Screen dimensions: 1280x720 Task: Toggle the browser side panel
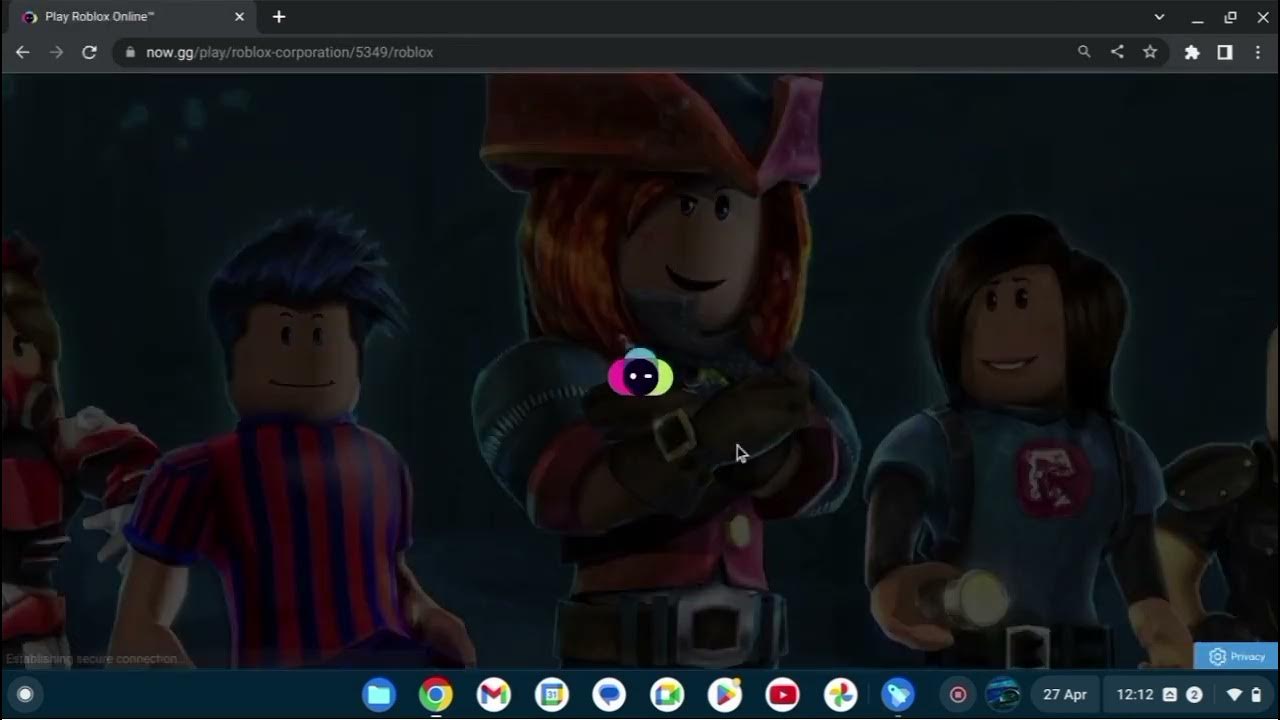[1225, 52]
